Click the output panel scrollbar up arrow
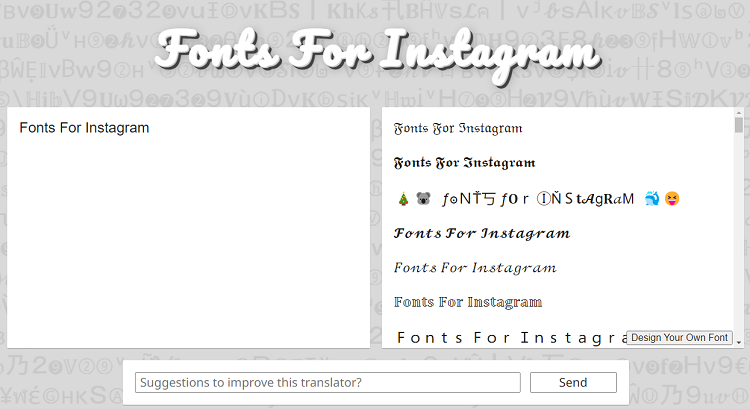750x409 pixels. point(739,113)
